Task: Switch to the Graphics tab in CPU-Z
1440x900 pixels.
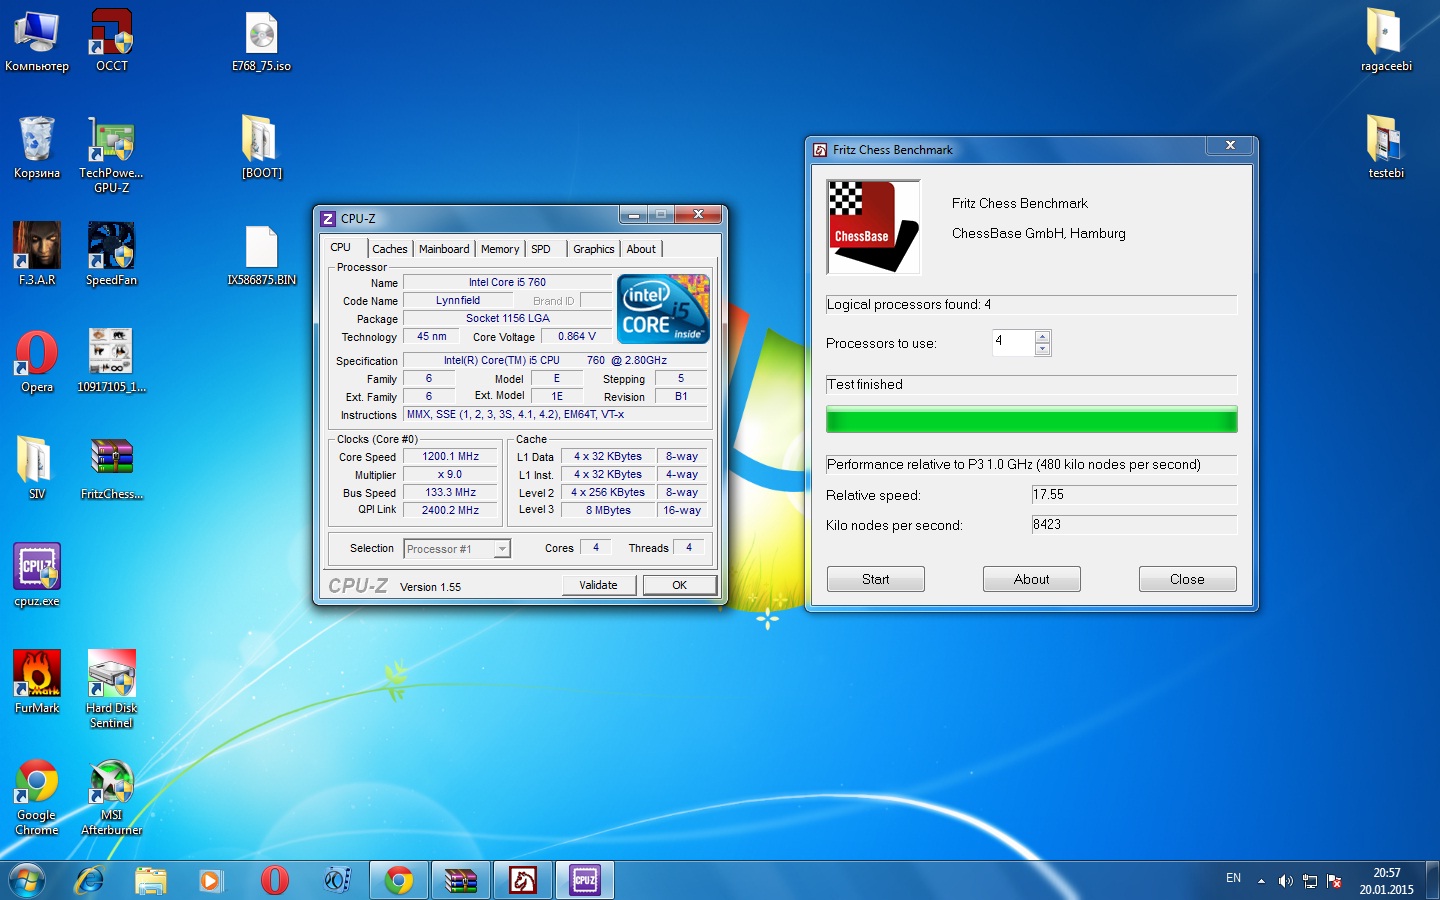Action: (593, 249)
